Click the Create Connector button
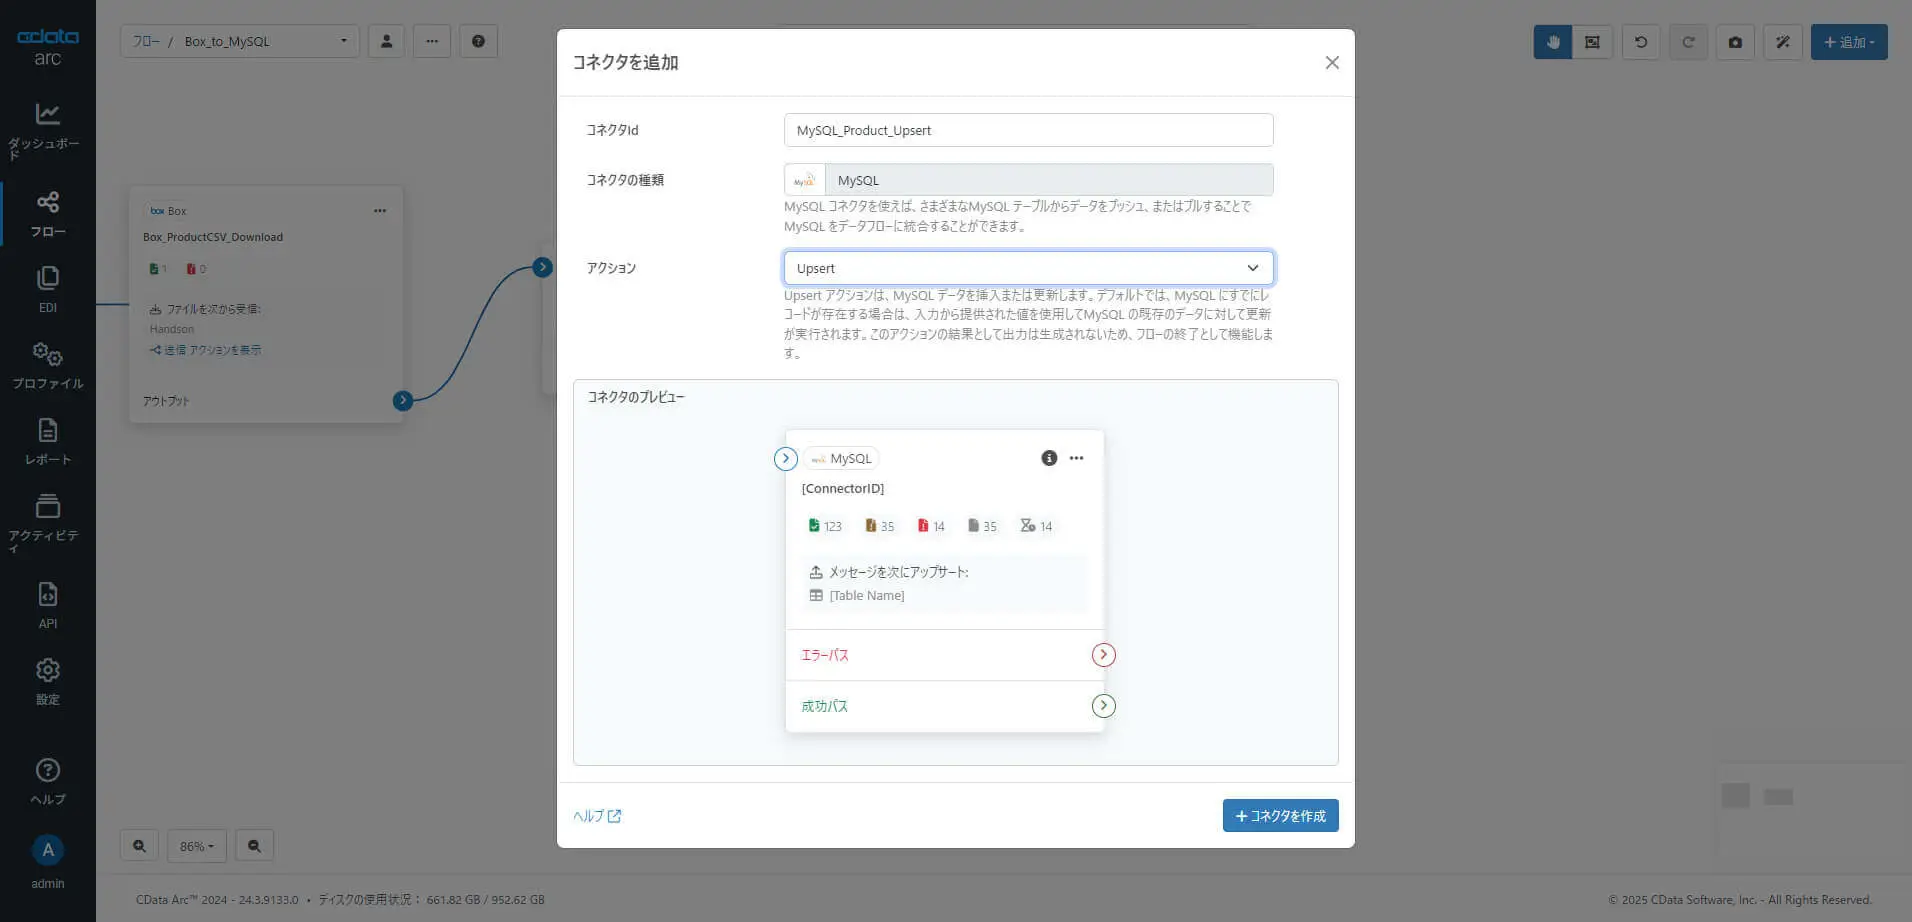1912x922 pixels. point(1280,816)
